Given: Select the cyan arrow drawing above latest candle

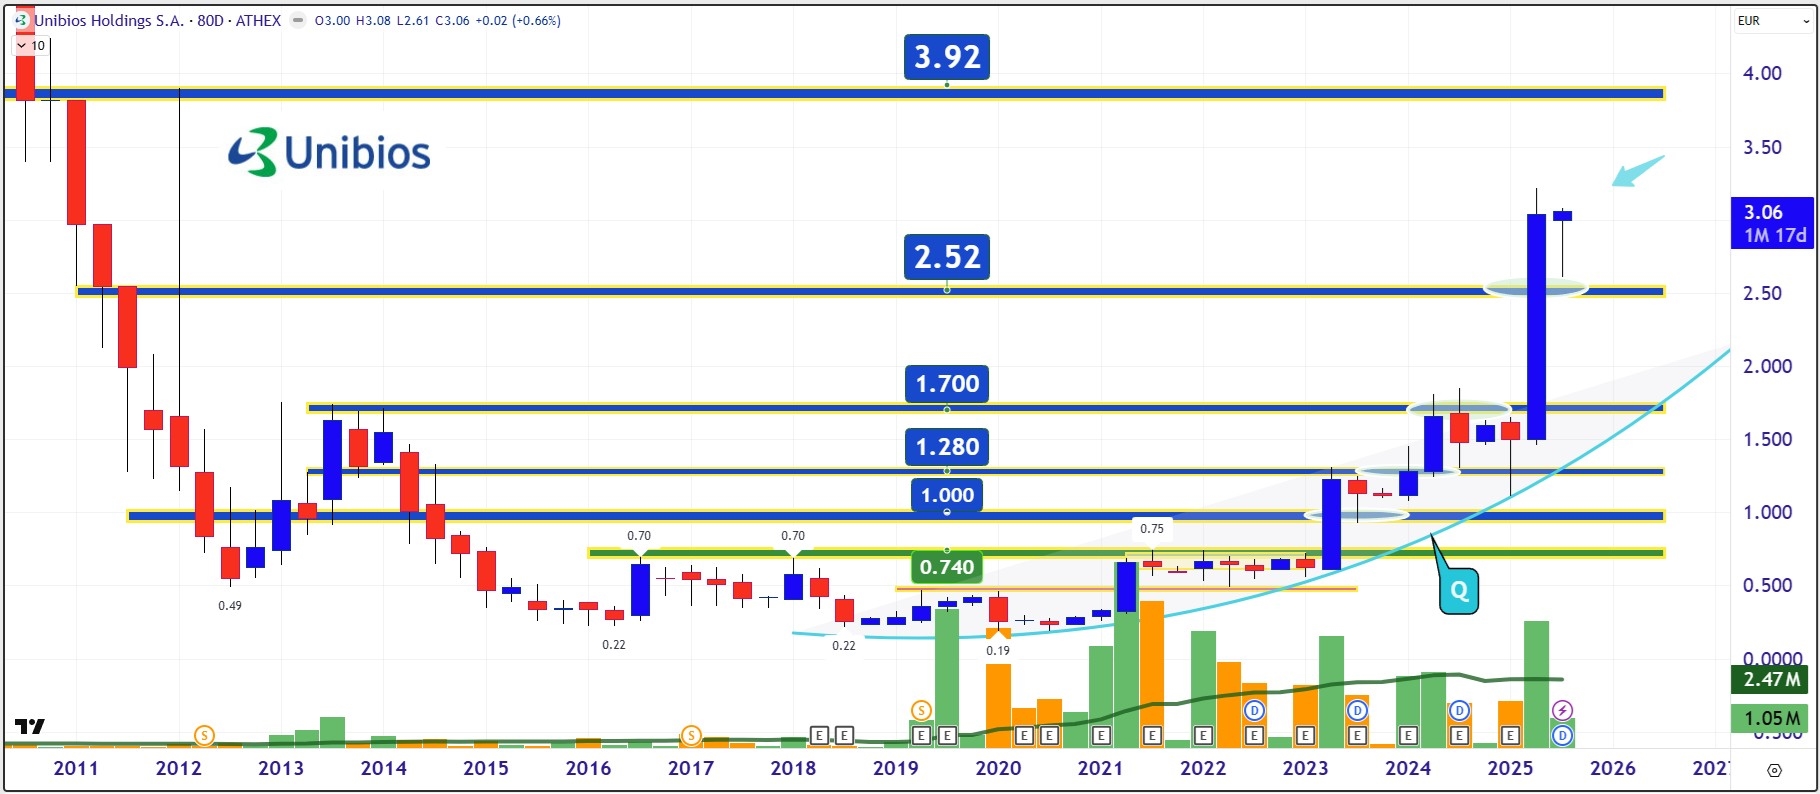Looking at the screenshot, I should (1637, 171).
